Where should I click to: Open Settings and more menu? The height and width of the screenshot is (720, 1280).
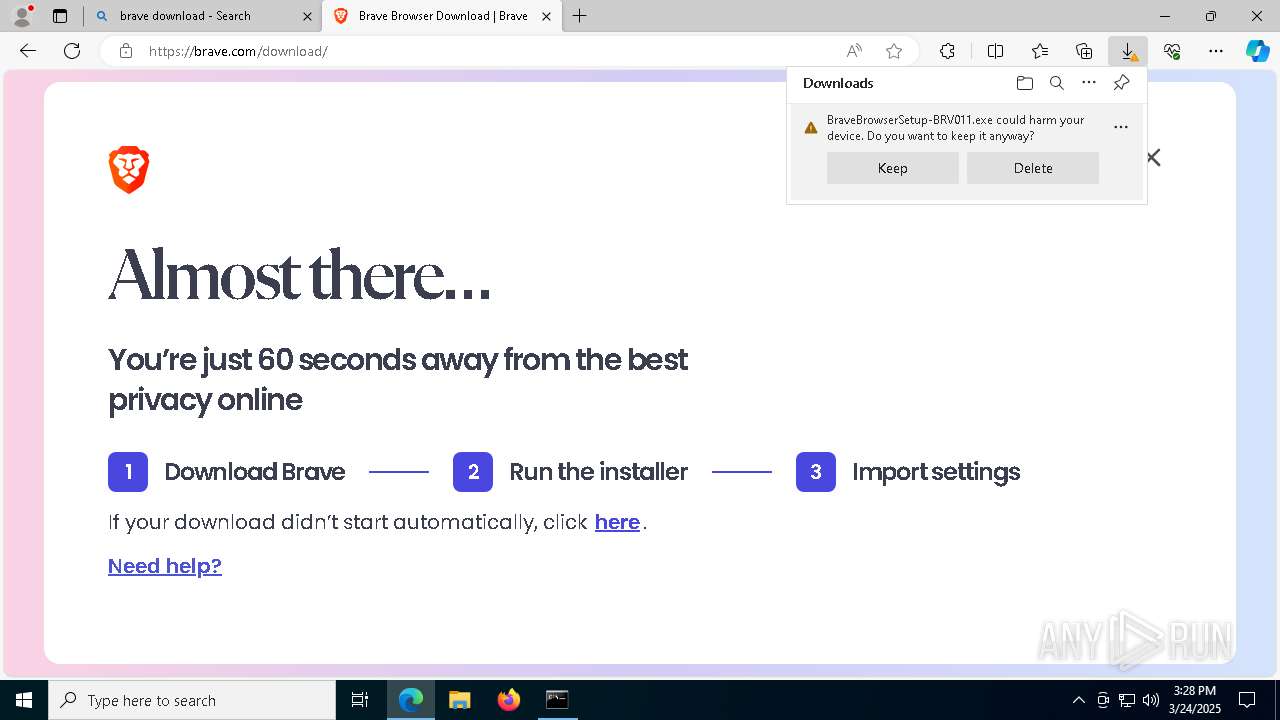1216,51
